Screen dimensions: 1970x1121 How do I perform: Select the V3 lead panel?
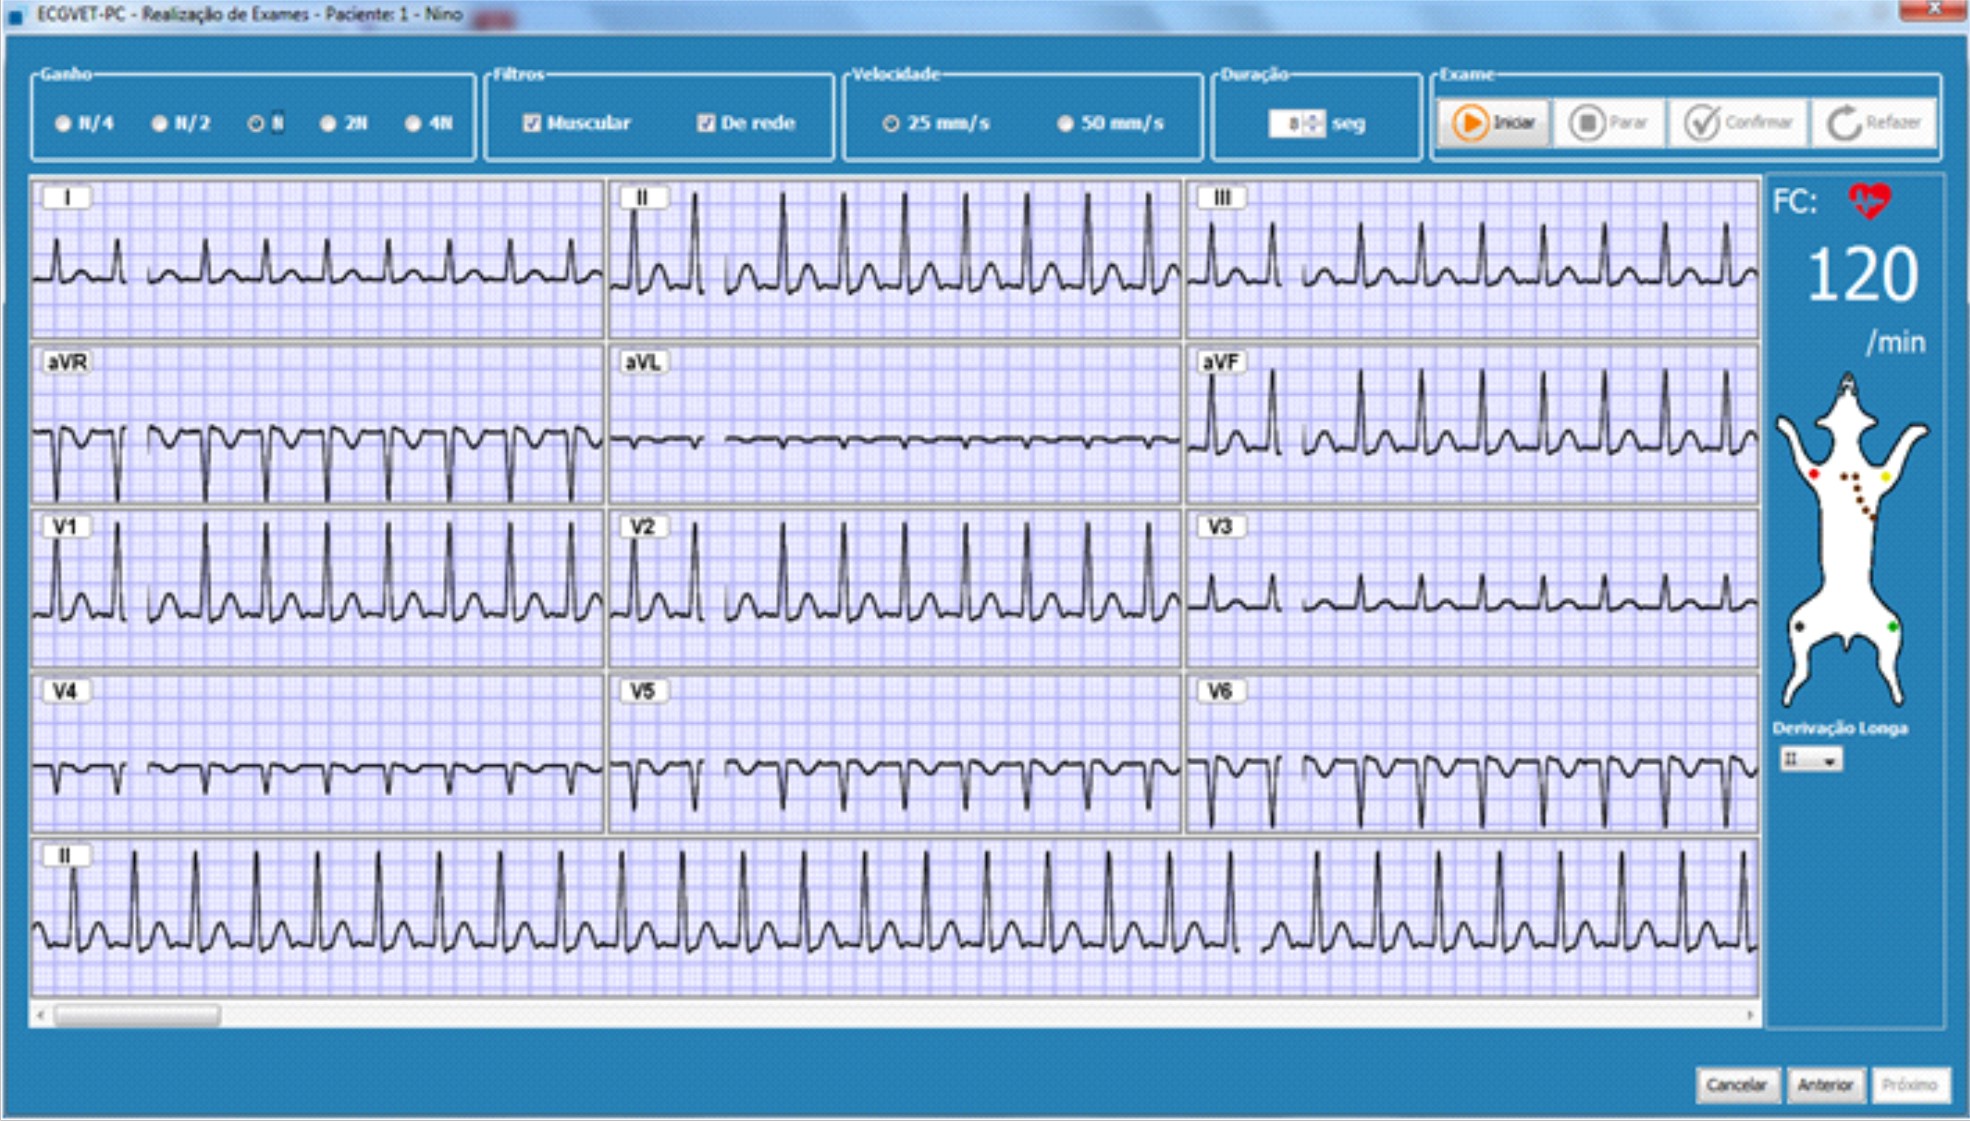1472,588
